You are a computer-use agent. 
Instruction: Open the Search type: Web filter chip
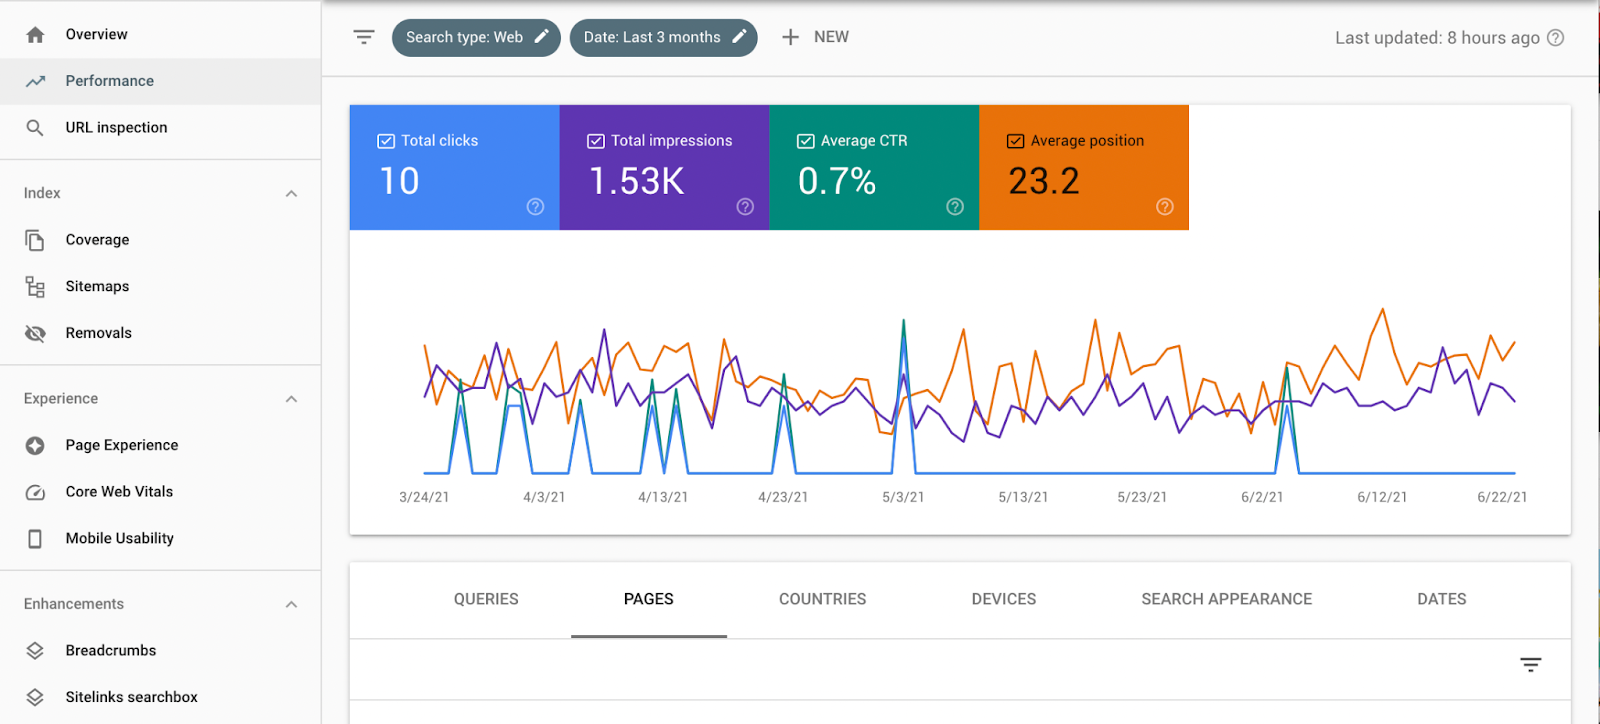pos(476,37)
